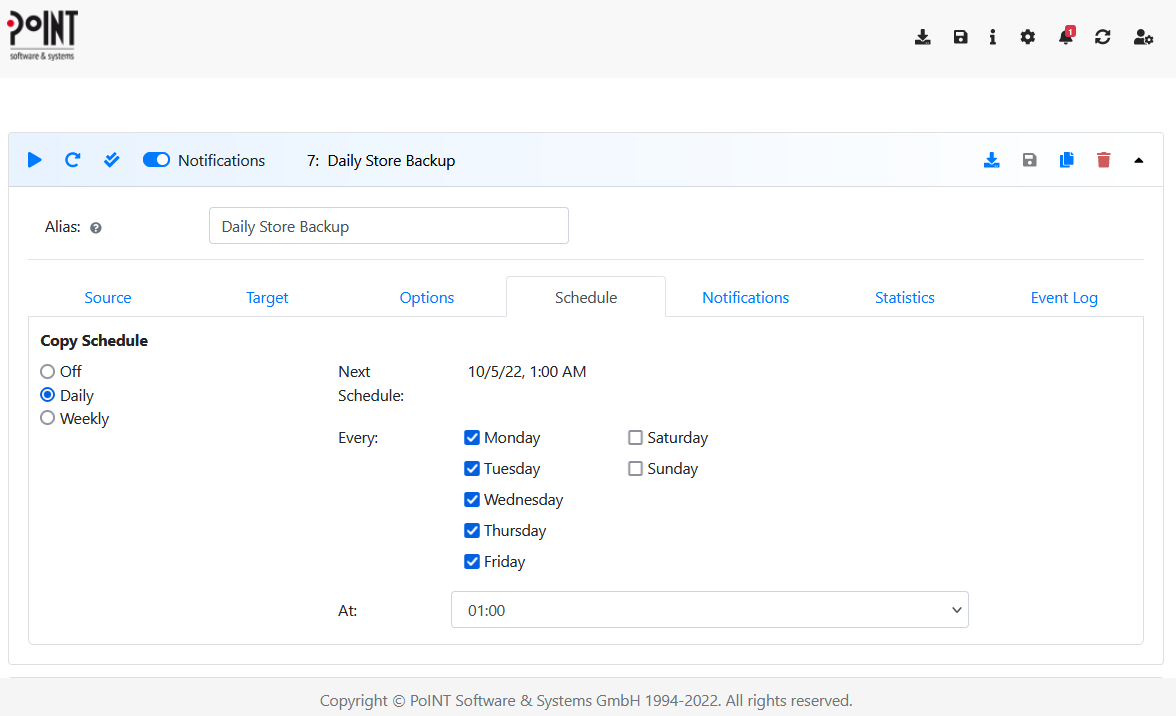The width and height of the screenshot is (1176, 716).
Task: Click inside the Alias text field
Action: tap(388, 226)
